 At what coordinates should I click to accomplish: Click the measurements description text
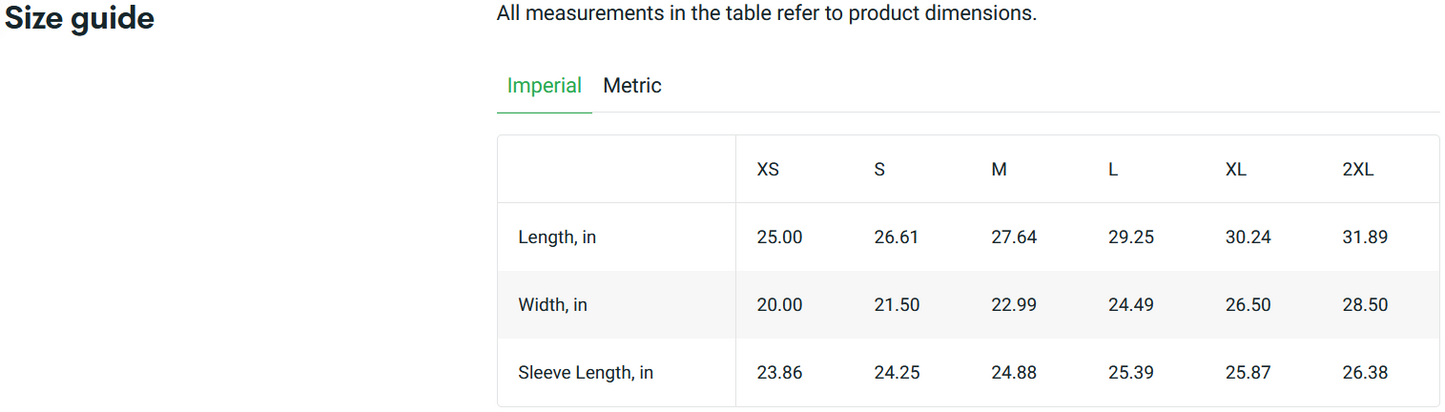coord(767,15)
